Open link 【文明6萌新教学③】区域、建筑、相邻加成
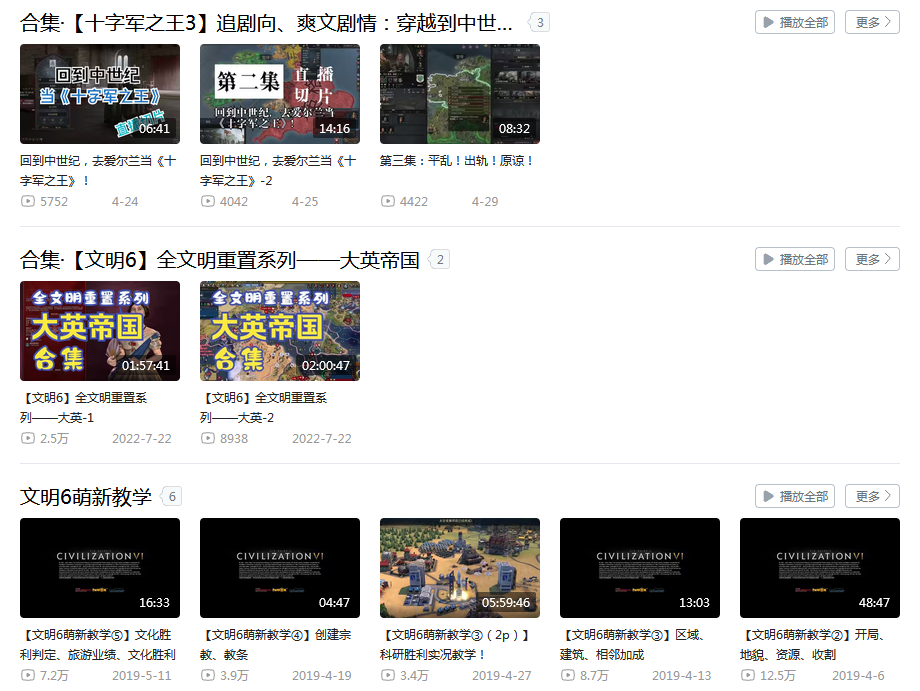This screenshot has height=691, width=920. (632, 645)
